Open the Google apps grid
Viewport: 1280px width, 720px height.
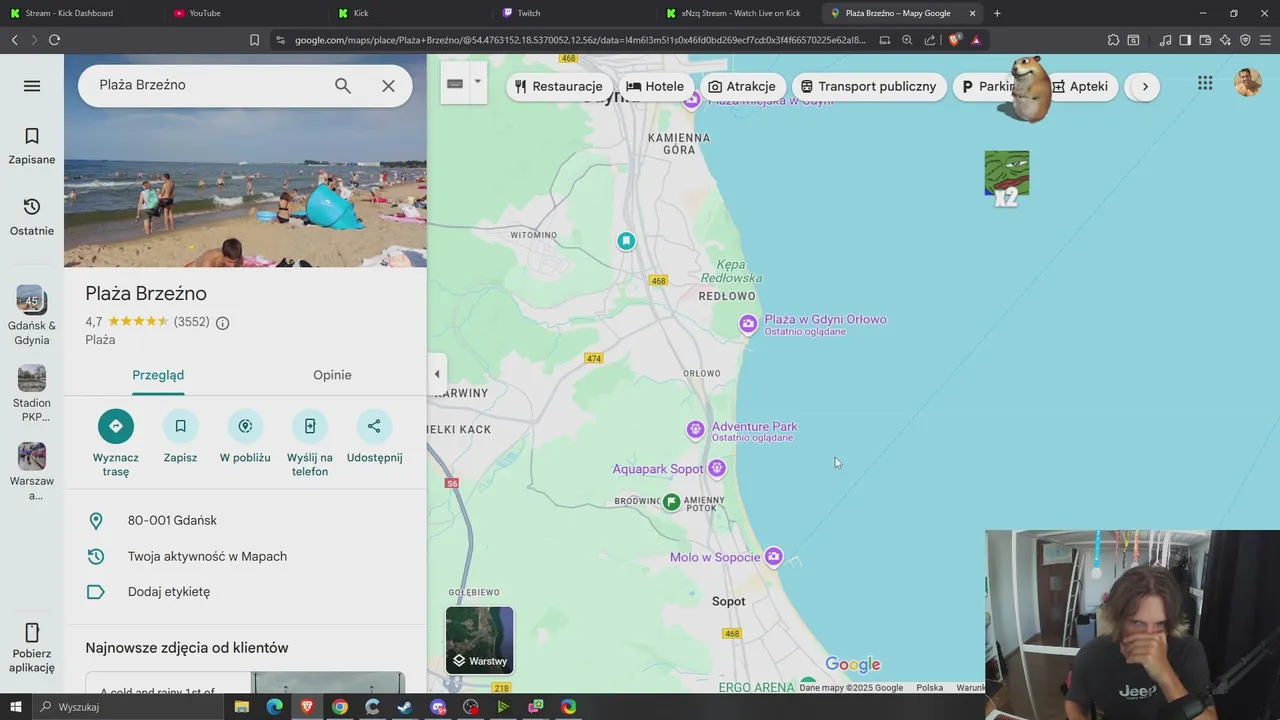[1205, 84]
